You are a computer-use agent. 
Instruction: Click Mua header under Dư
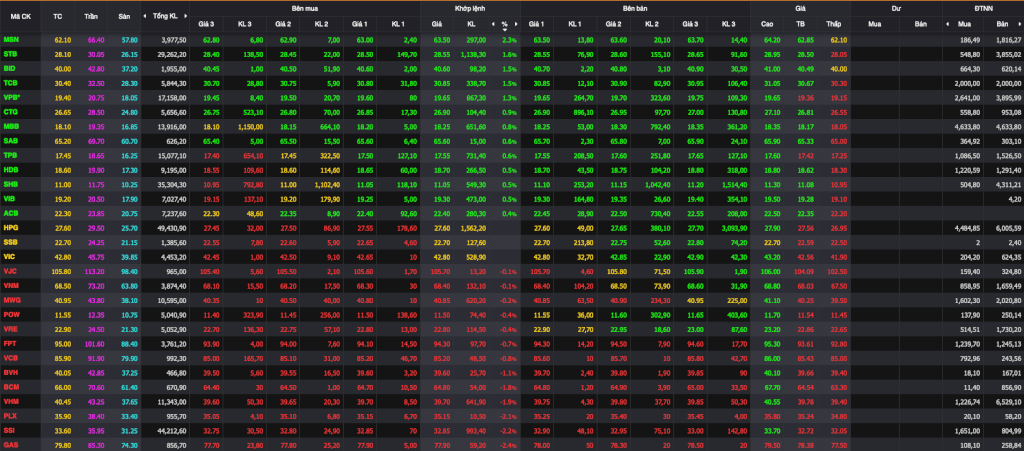874,24
